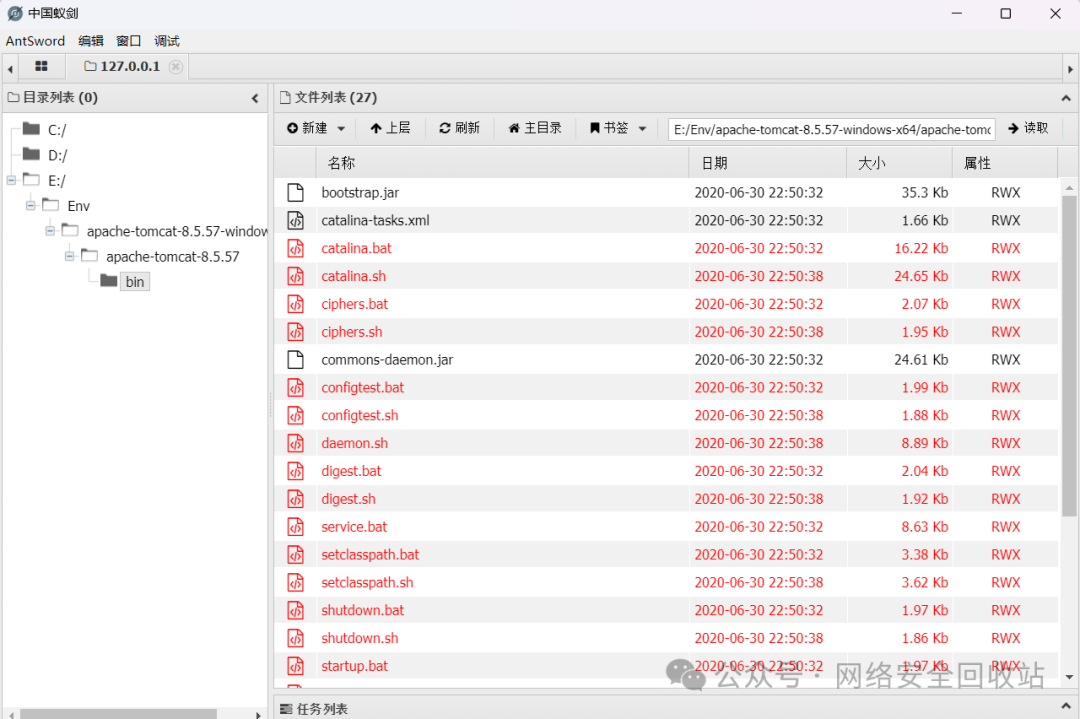The height and width of the screenshot is (719, 1080).
Task: Collapse the file list panel chevron
Action: (1066, 98)
